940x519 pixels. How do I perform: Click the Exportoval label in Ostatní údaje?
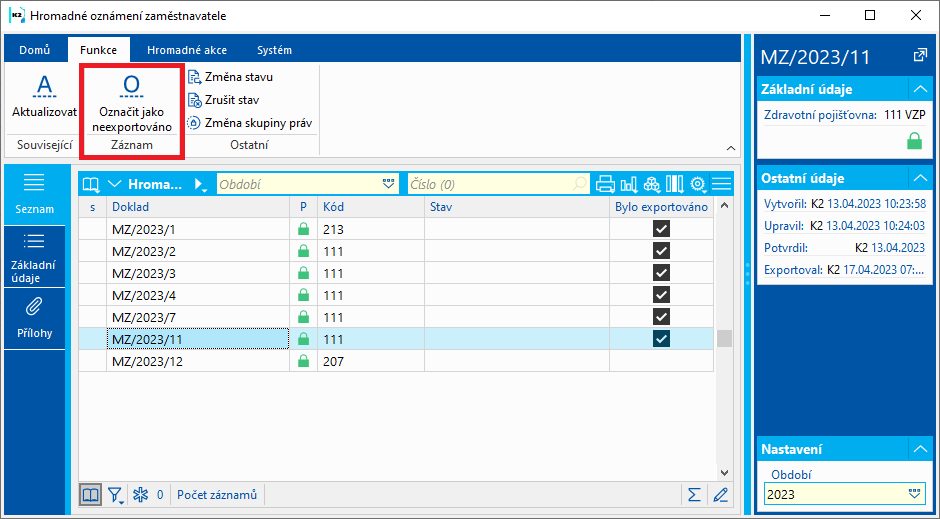793,270
